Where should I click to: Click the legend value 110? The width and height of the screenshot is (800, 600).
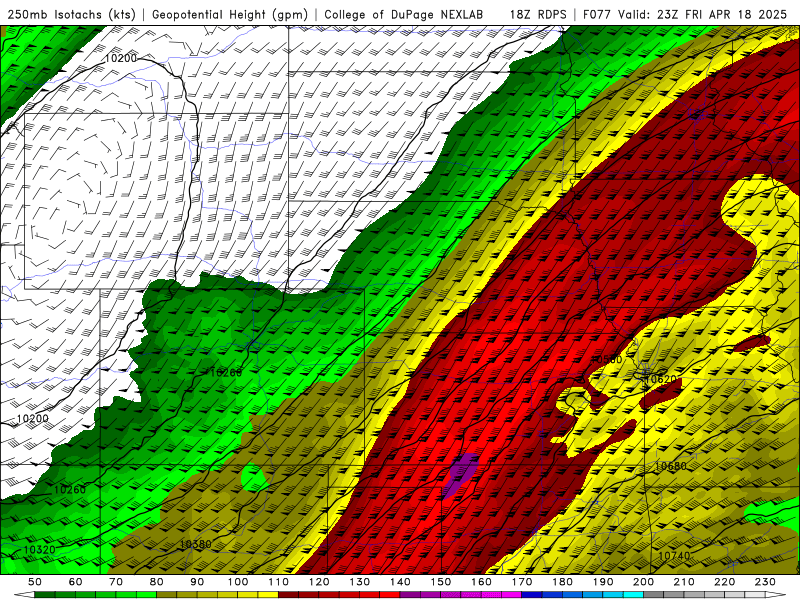click(x=279, y=582)
